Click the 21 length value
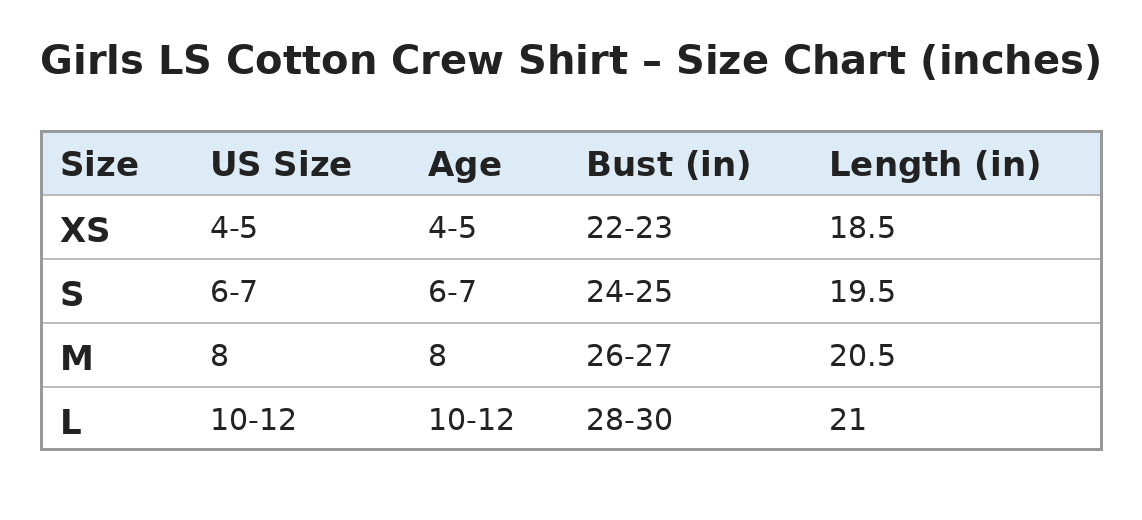Screen dimensions: 1142x520 847,421
